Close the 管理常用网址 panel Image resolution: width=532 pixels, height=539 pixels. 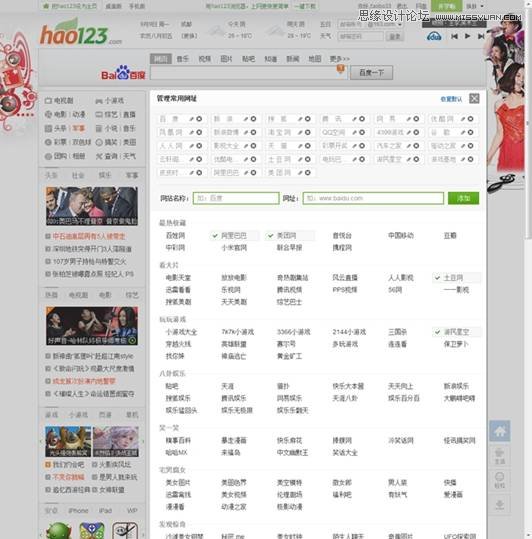pos(474,99)
